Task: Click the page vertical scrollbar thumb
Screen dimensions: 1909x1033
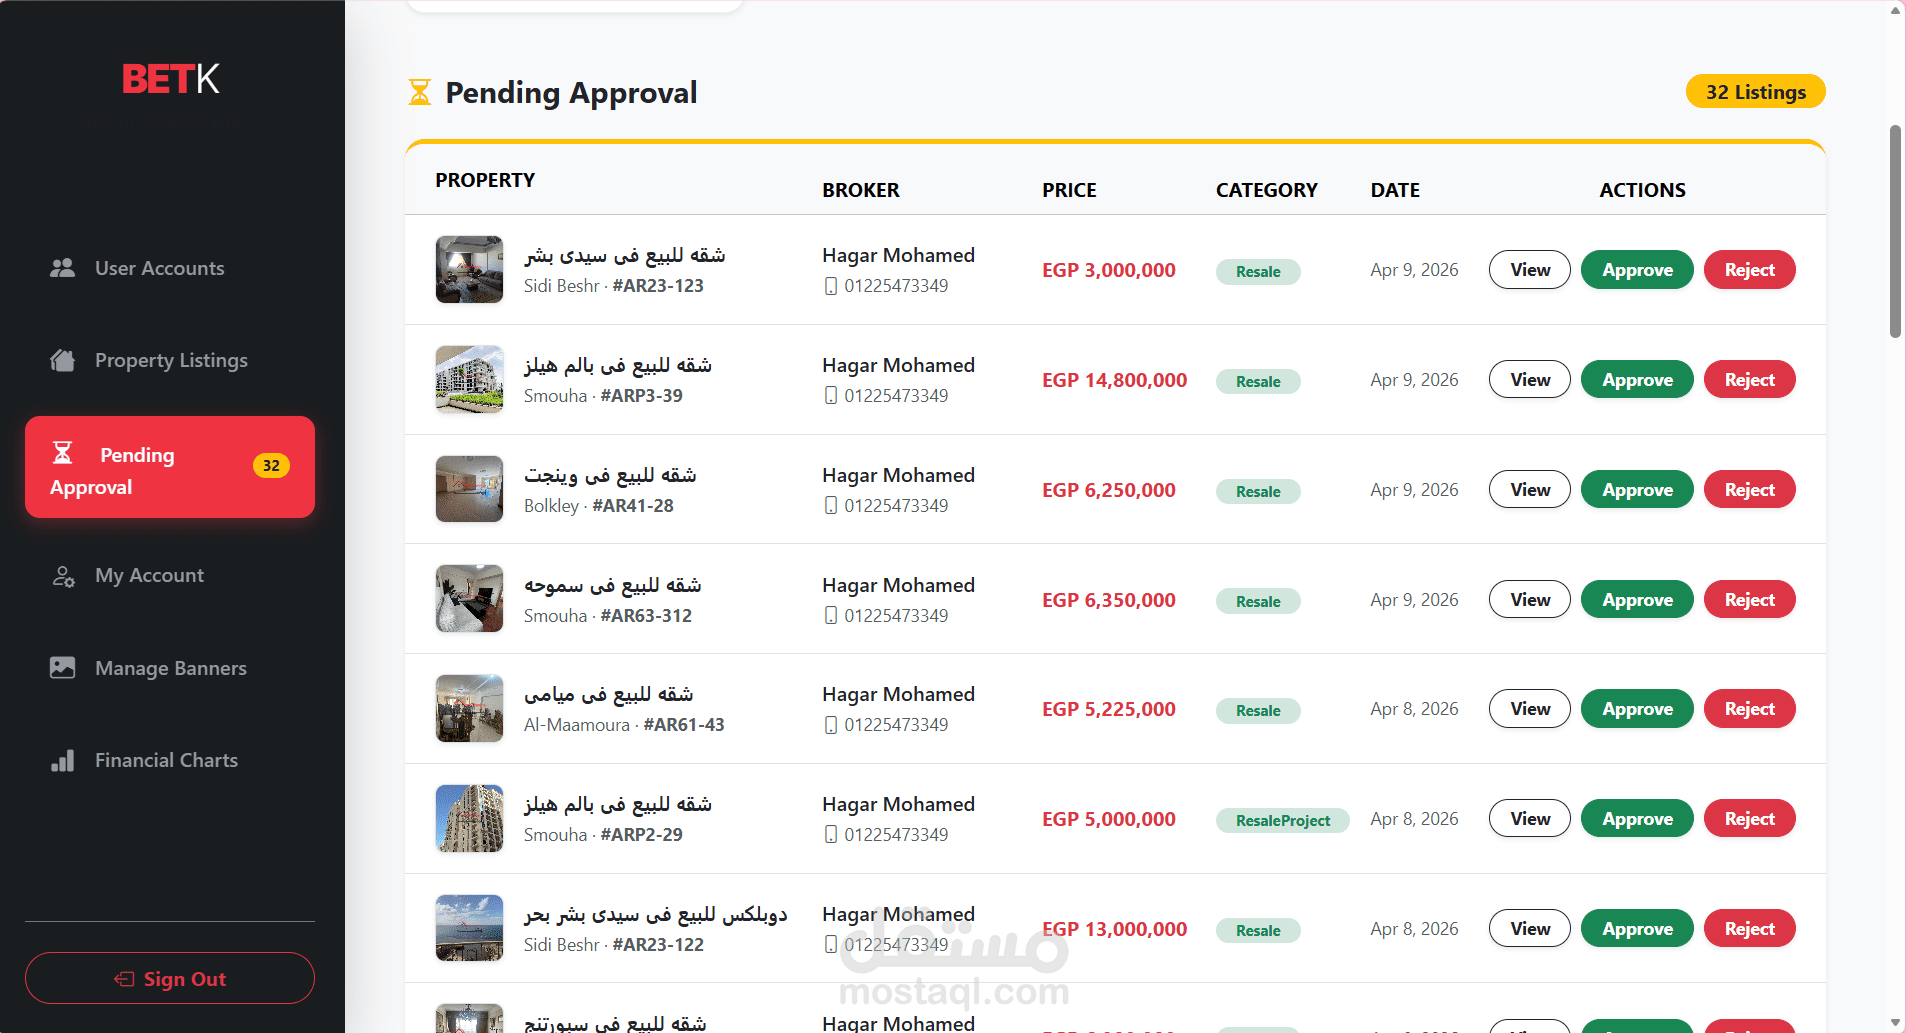Action: pyautogui.click(x=1895, y=232)
